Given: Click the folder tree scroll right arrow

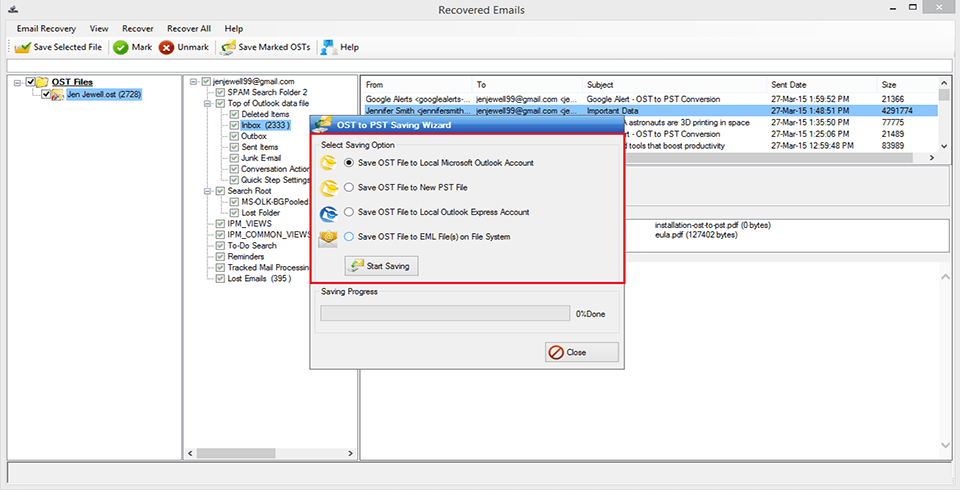Looking at the screenshot, I should (x=350, y=453).
